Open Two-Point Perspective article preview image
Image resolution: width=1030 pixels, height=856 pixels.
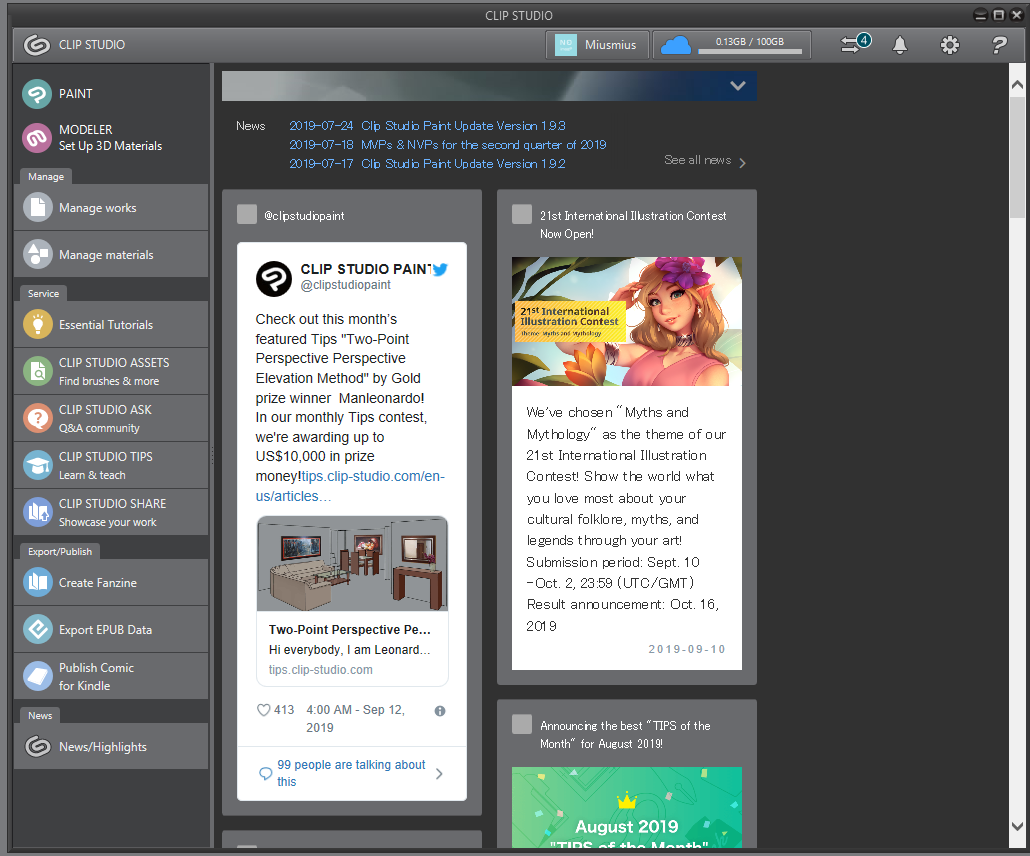352,564
